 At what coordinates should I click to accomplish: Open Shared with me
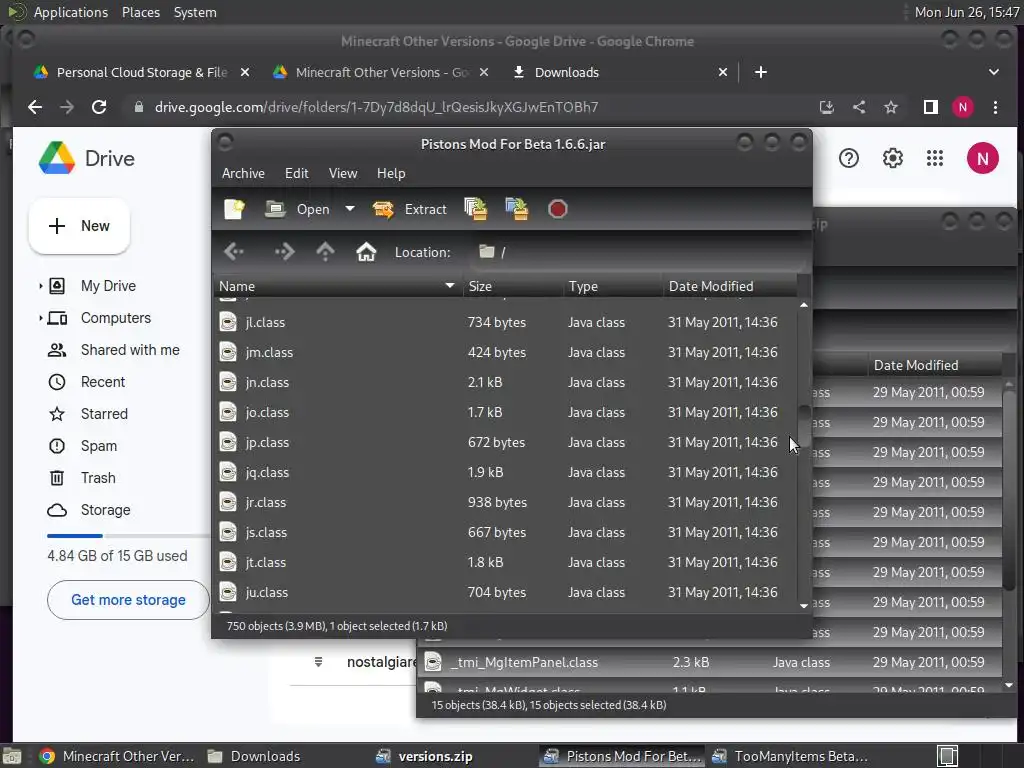coord(130,350)
